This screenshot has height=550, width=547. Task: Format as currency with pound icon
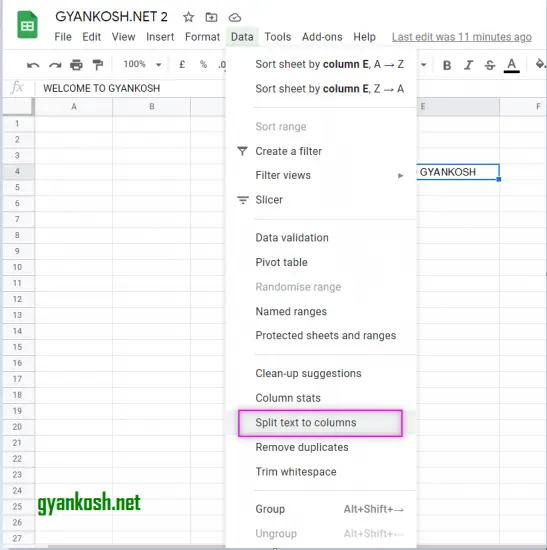point(182,65)
